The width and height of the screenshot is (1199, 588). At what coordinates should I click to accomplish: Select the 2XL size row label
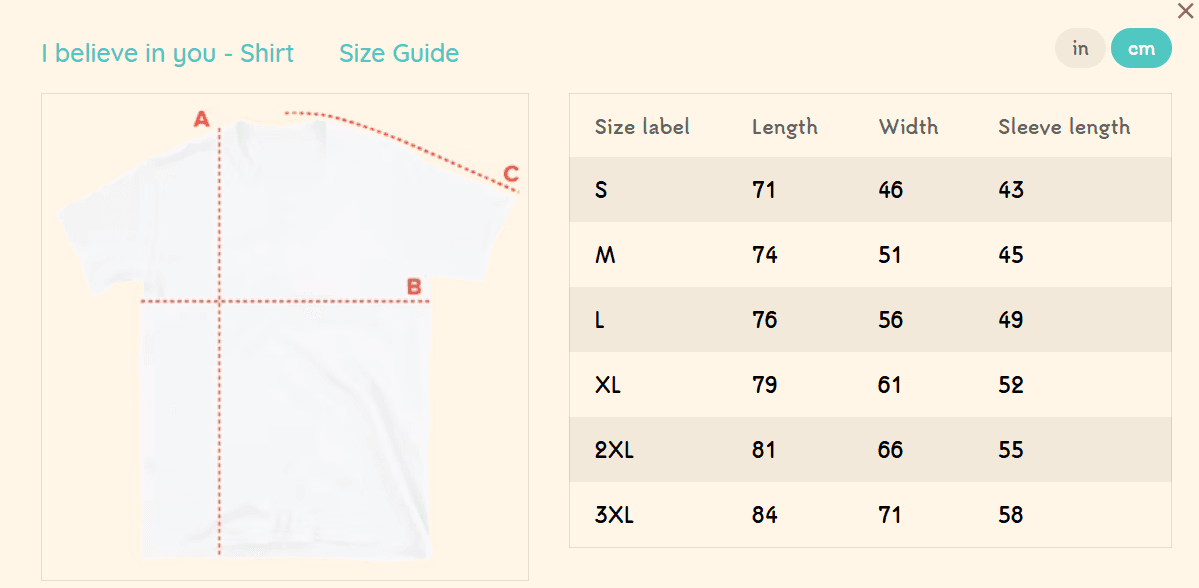(614, 450)
